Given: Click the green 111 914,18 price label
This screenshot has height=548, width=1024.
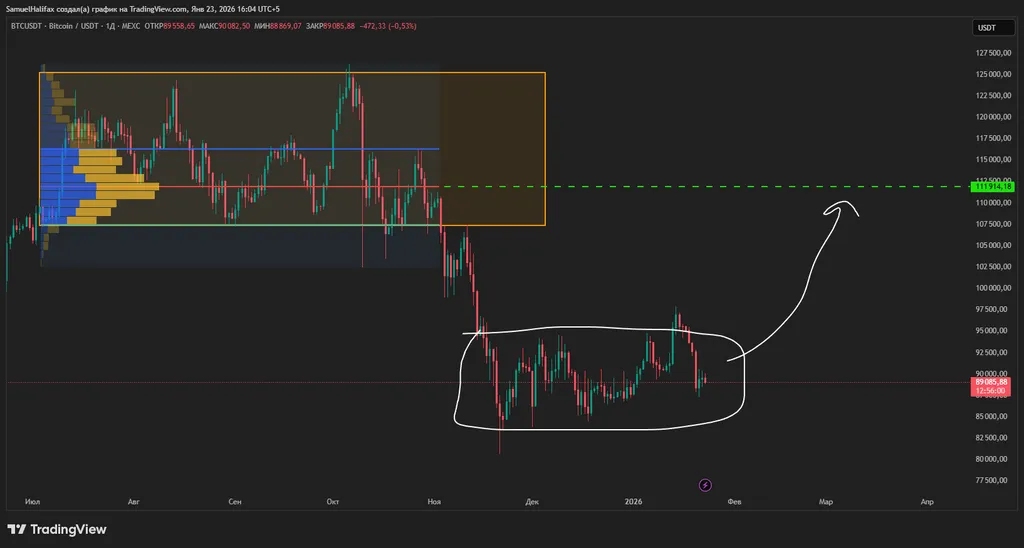Looking at the screenshot, I should point(993,186).
